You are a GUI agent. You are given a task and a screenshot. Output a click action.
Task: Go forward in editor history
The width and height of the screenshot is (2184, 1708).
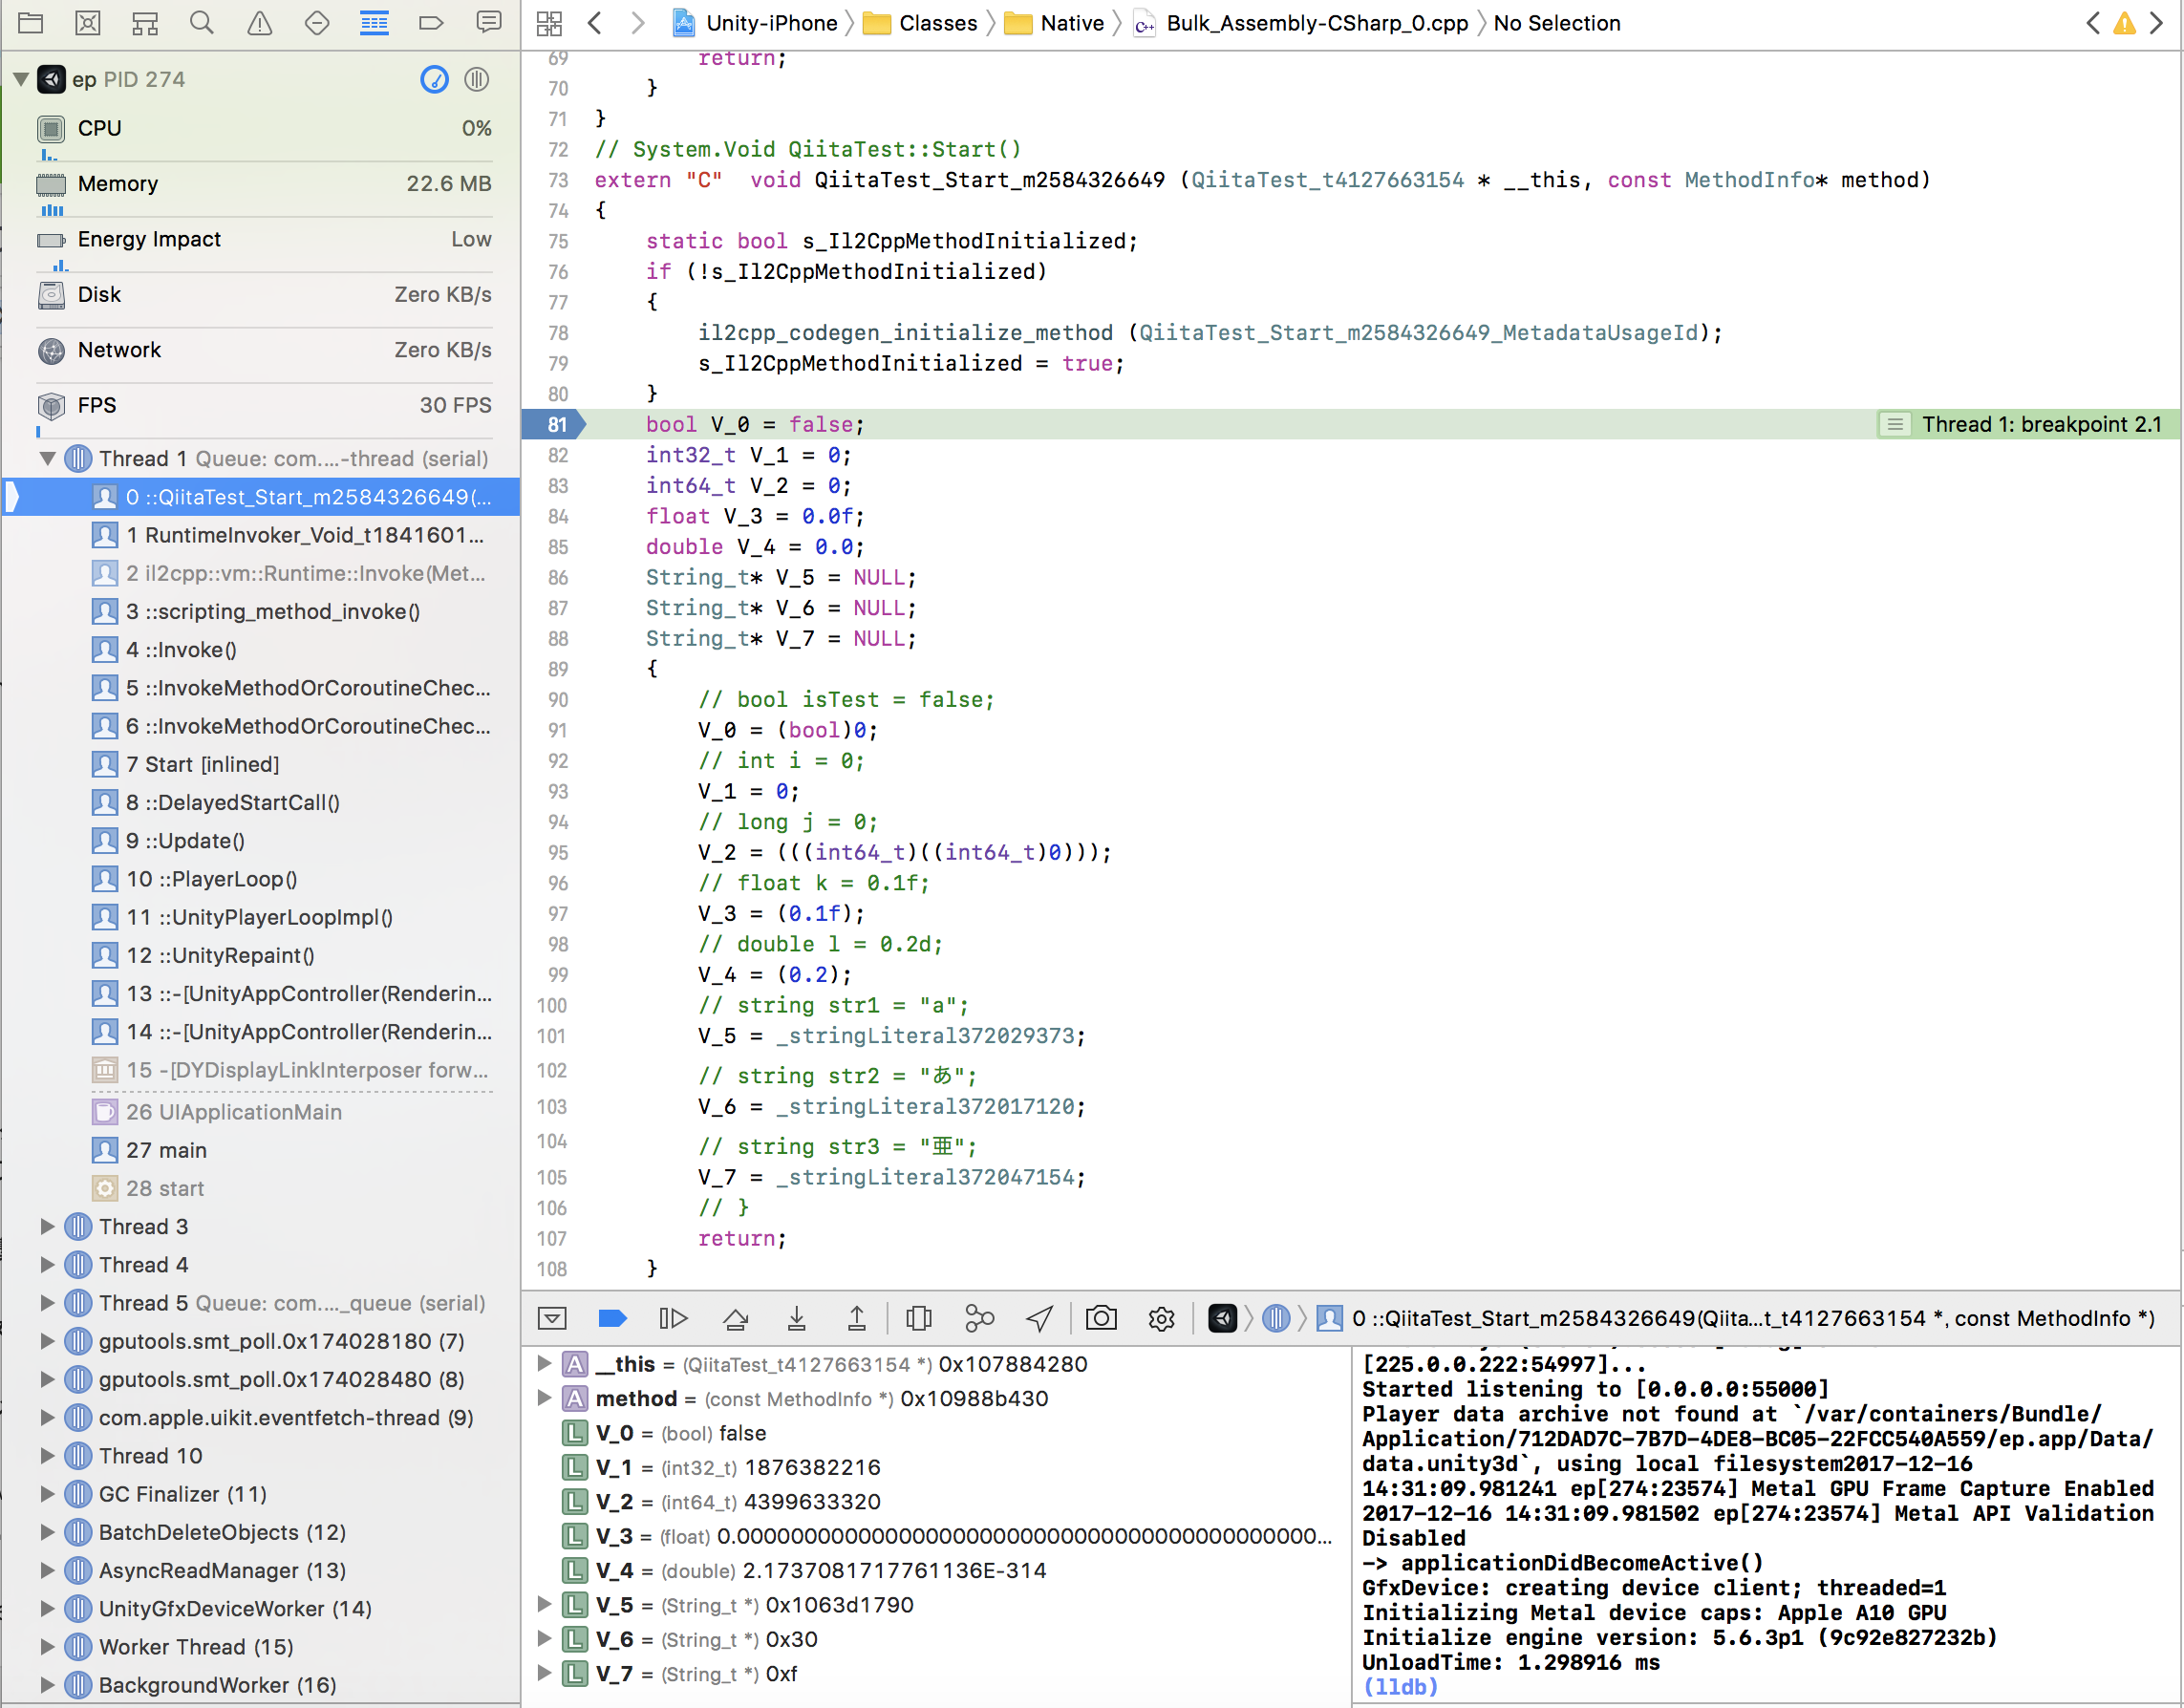638,23
